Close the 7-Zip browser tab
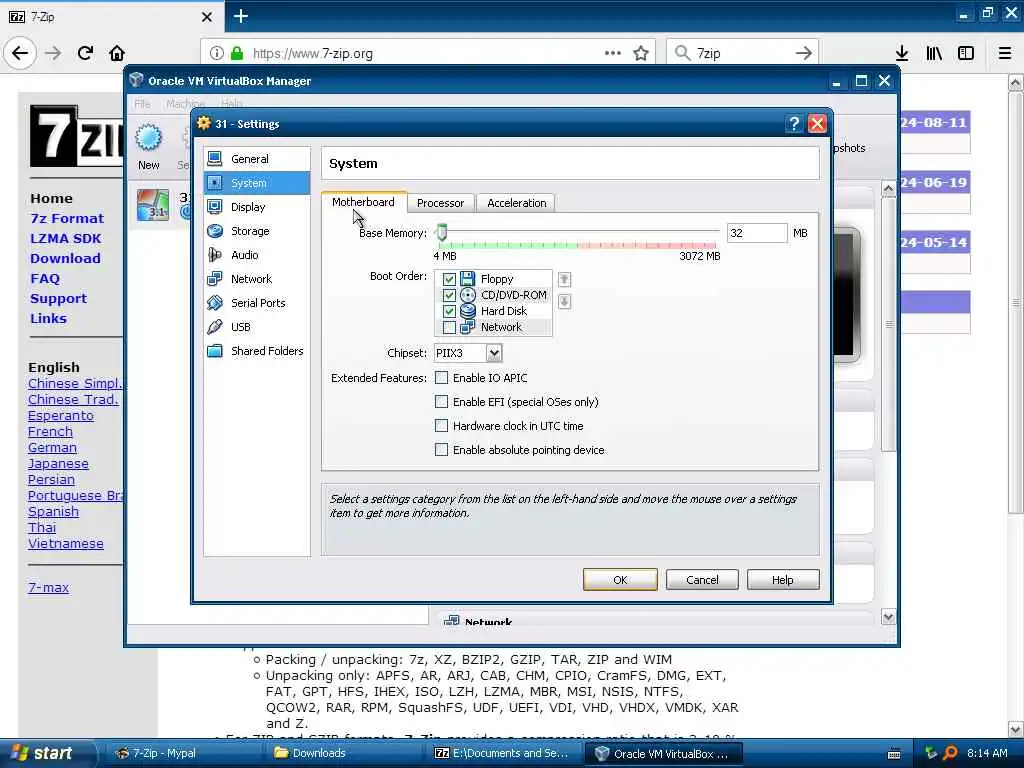1024x768 pixels. click(x=206, y=17)
